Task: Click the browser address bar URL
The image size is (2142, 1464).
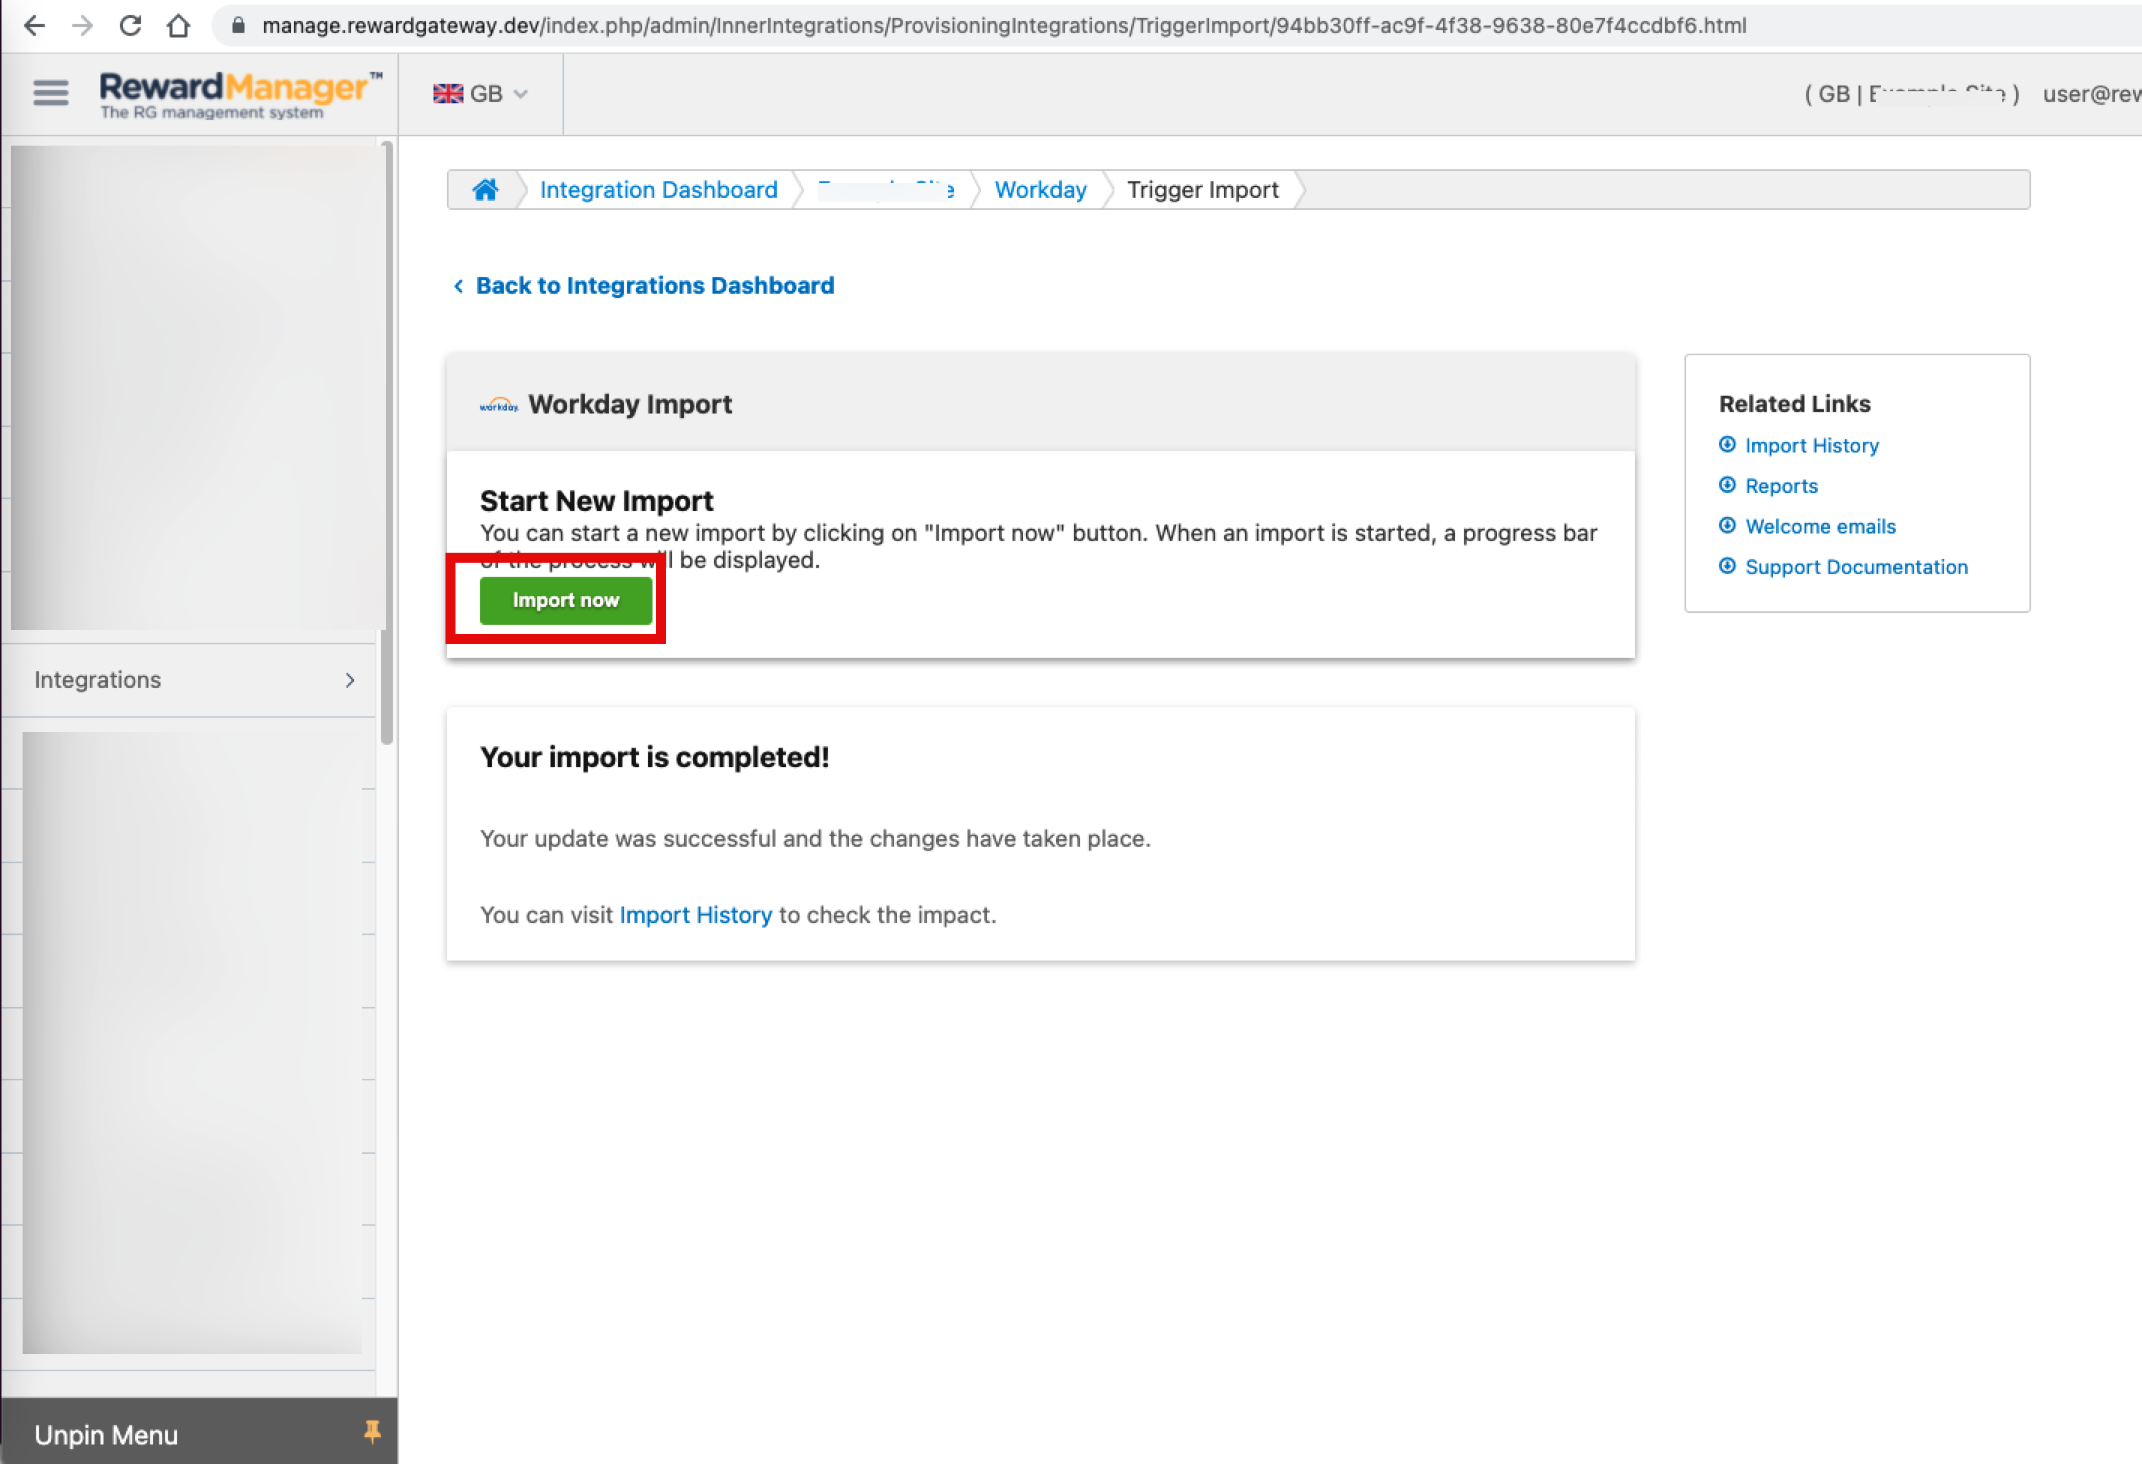Action: tap(1004, 25)
